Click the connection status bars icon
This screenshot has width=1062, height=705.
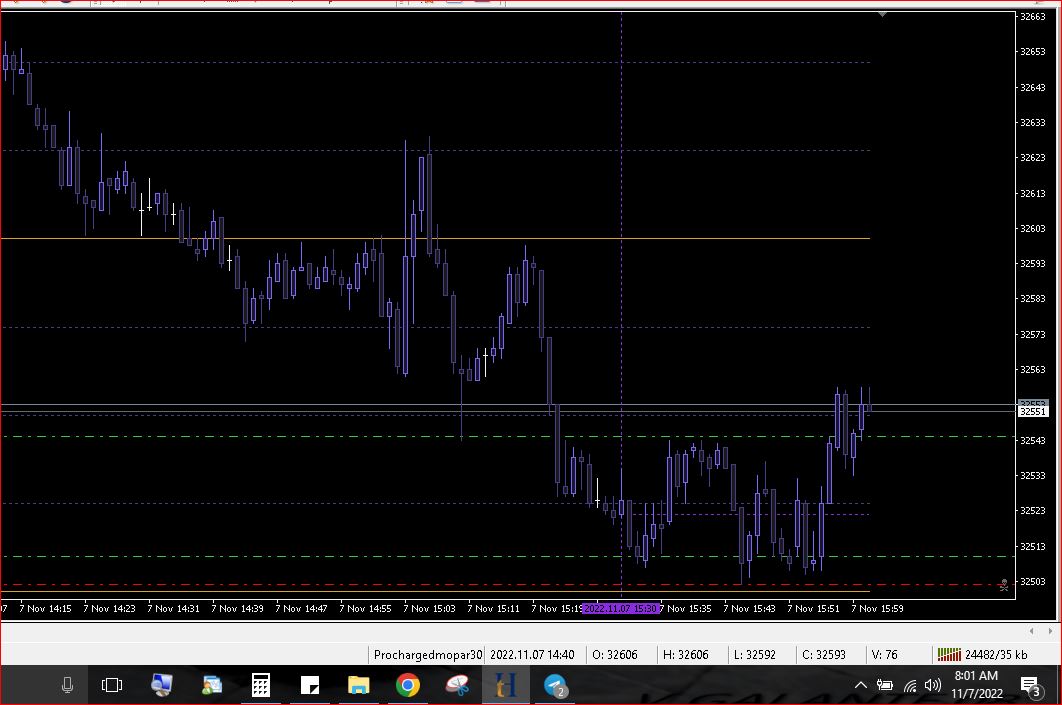pos(948,655)
